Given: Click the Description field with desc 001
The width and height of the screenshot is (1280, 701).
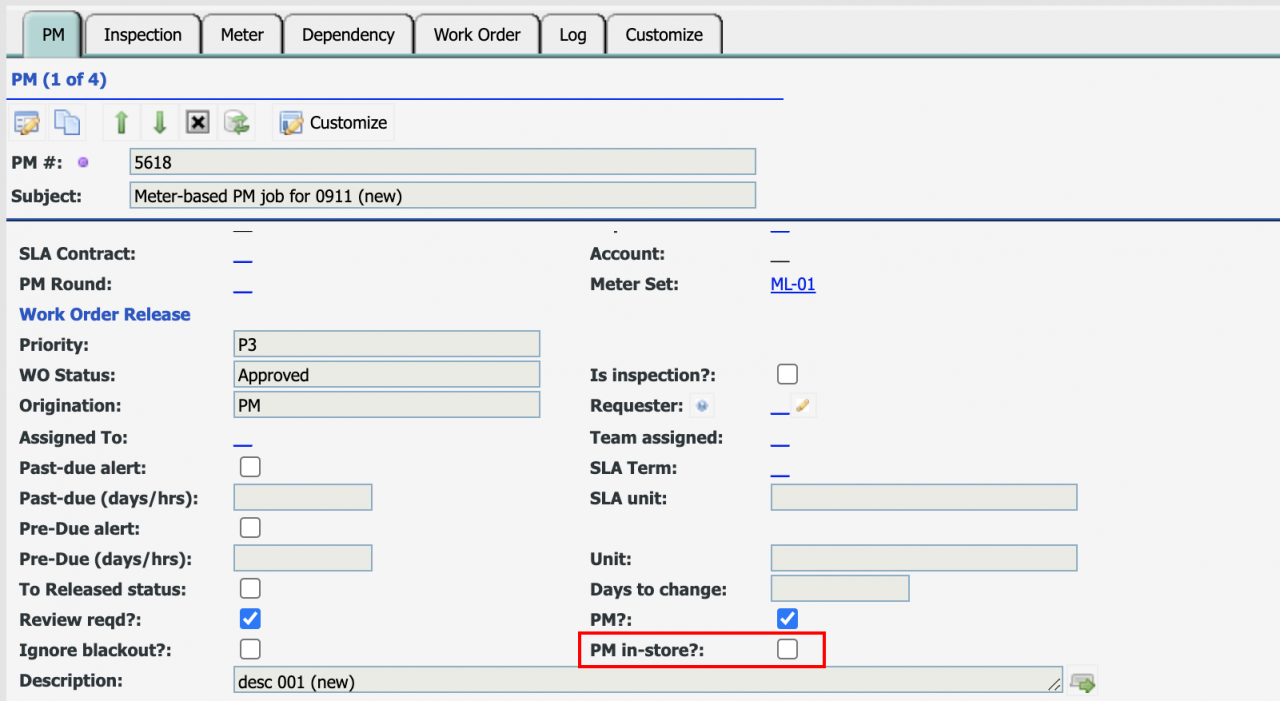Looking at the screenshot, I should click(x=648, y=682).
